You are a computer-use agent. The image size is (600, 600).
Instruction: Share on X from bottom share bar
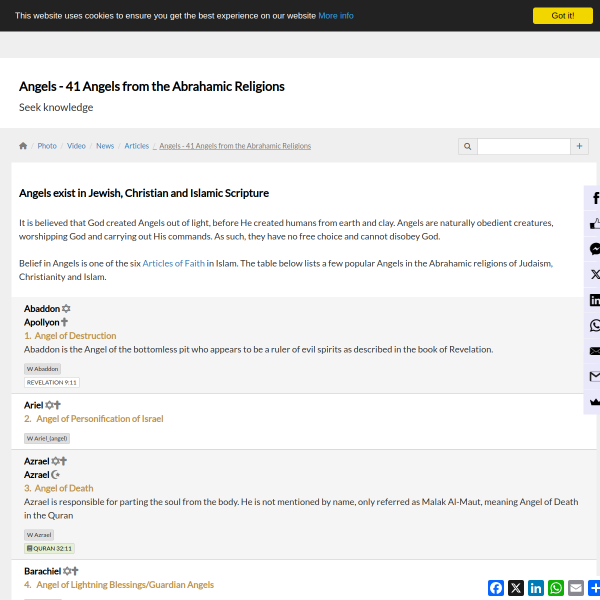pyautogui.click(x=516, y=588)
